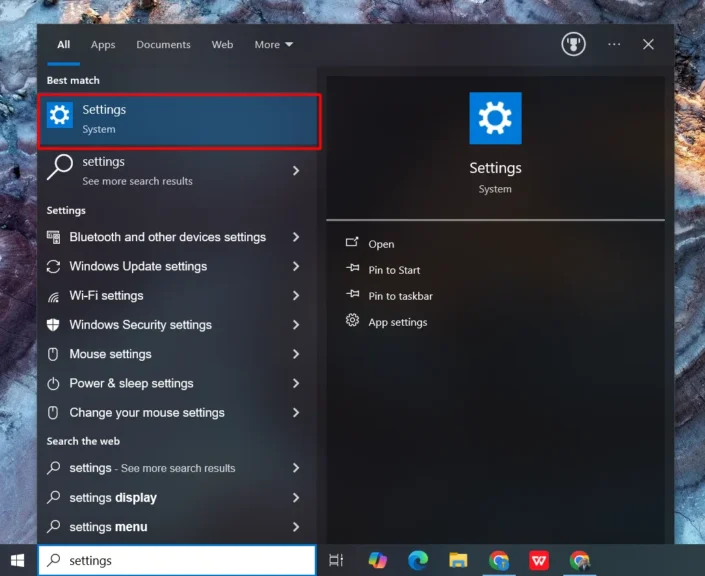This screenshot has height=576, width=705.
Task: Open Task View from the taskbar
Action: point(336,560)
